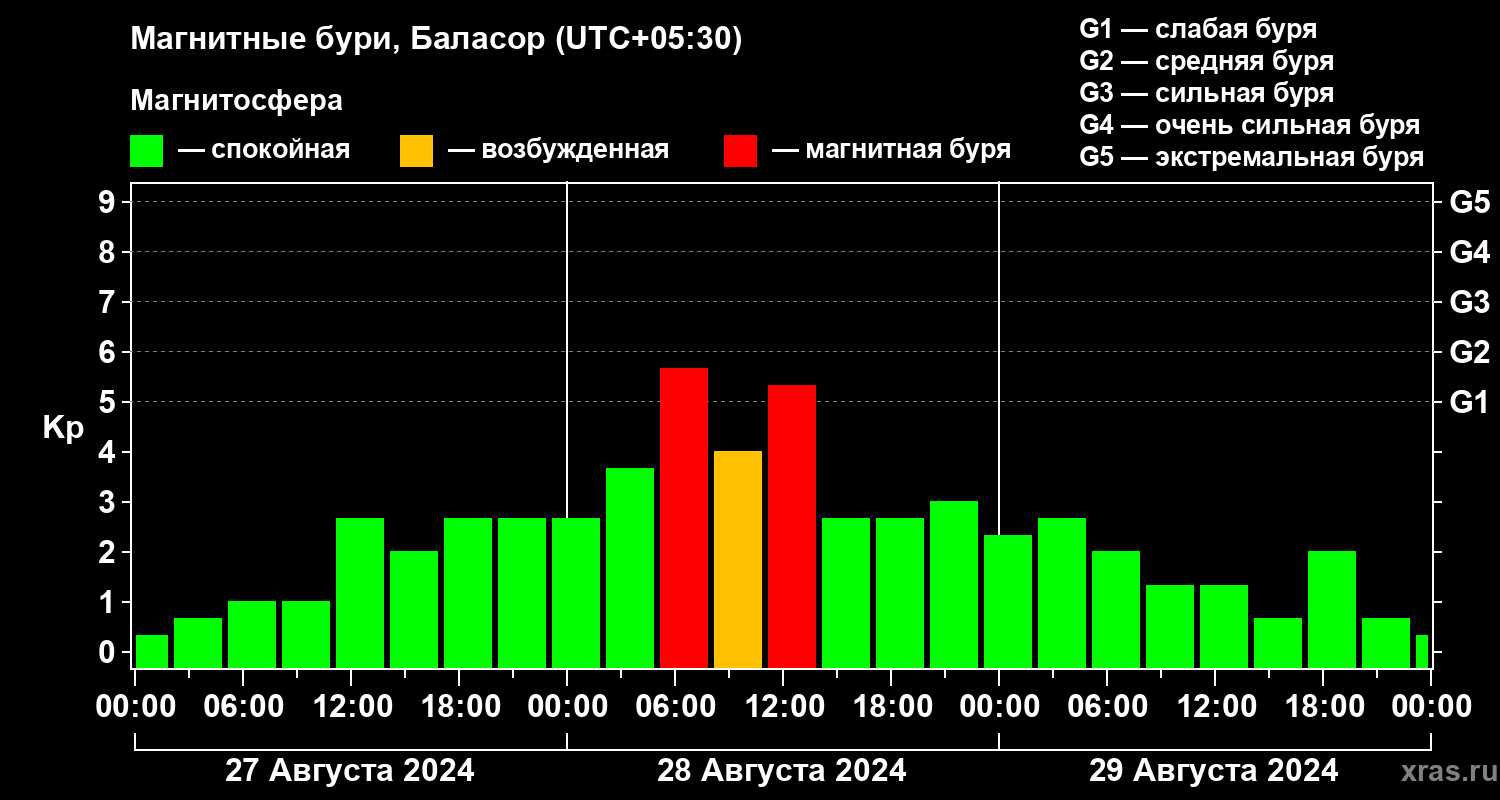
Task: Select the tallest red bar on 28 August
Action: [x=684, y=518]
